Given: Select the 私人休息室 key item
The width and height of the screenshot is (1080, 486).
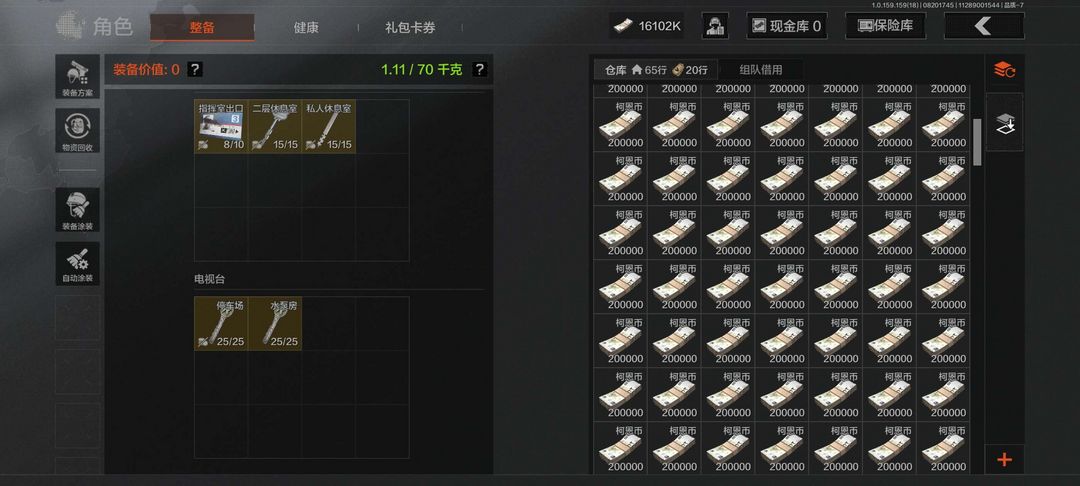Looking at the screenshot, I should click(x=329, y=127).
